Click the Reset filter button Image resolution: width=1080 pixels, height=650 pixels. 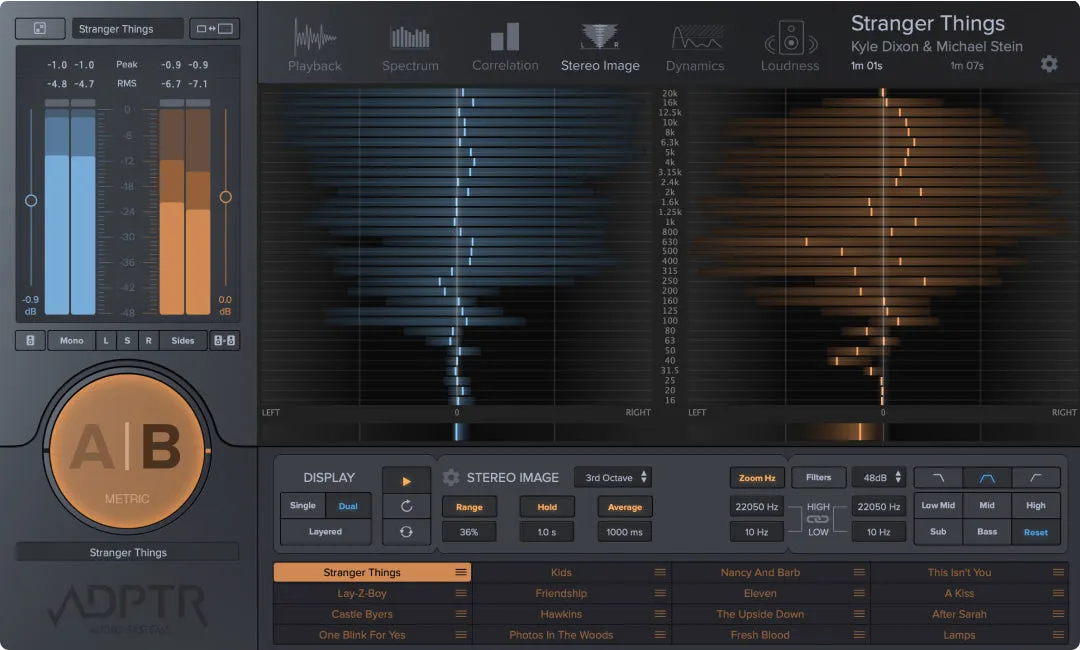(x=1036, y=532)
